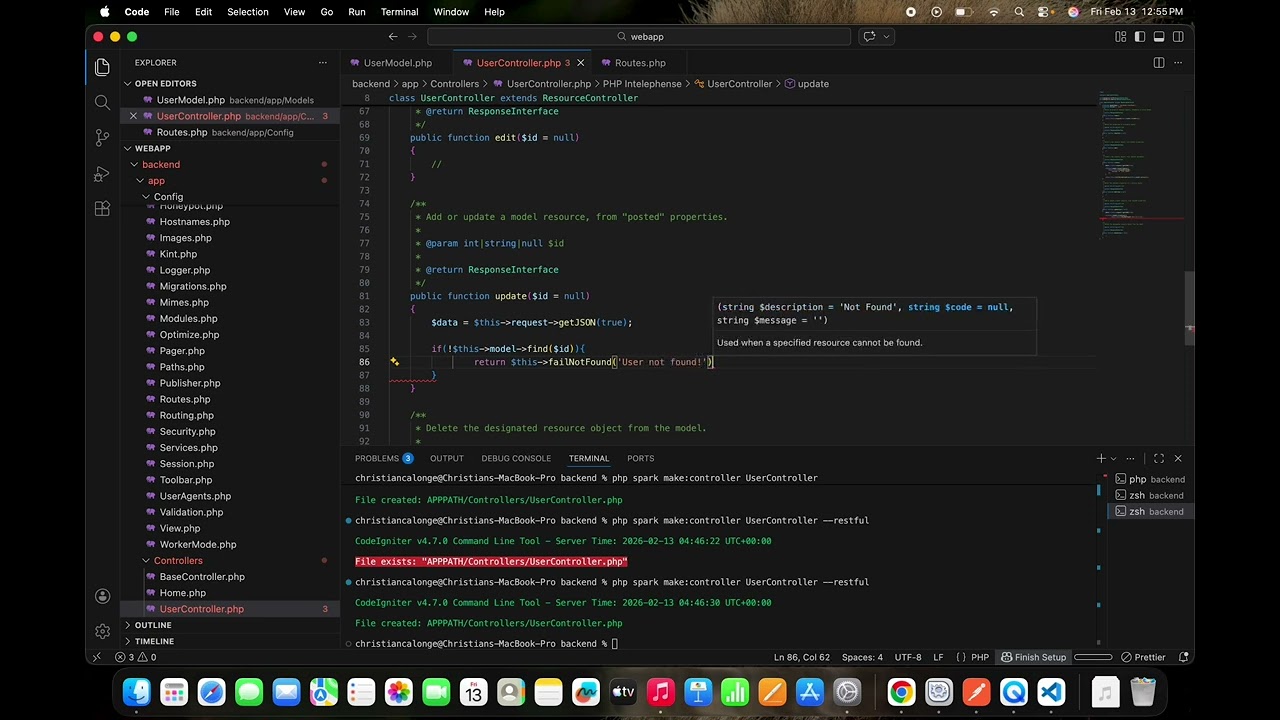
Task: Click the editor minimap code overview
Action: coord(1140,165)
